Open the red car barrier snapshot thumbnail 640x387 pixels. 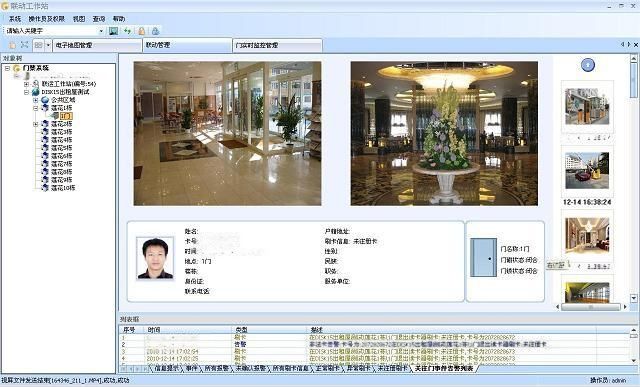click(x=587, y=171)
